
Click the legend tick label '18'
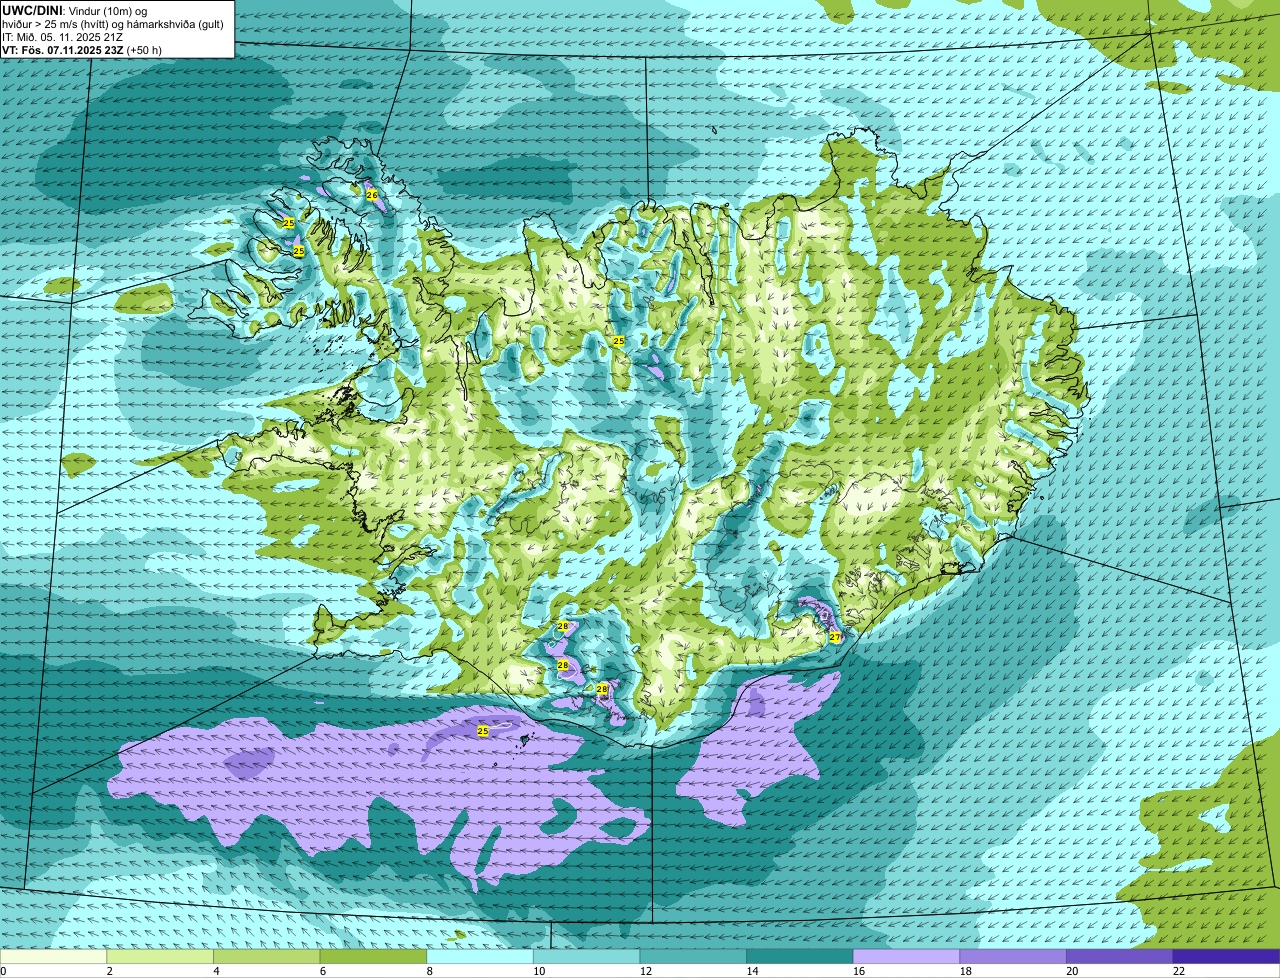[x=966, y=971]
